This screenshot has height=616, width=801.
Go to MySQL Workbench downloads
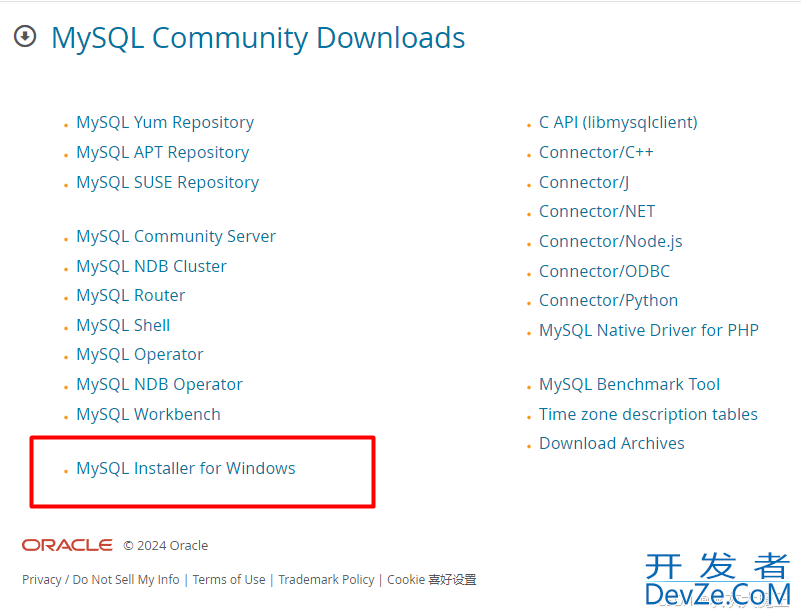[148, 414]
